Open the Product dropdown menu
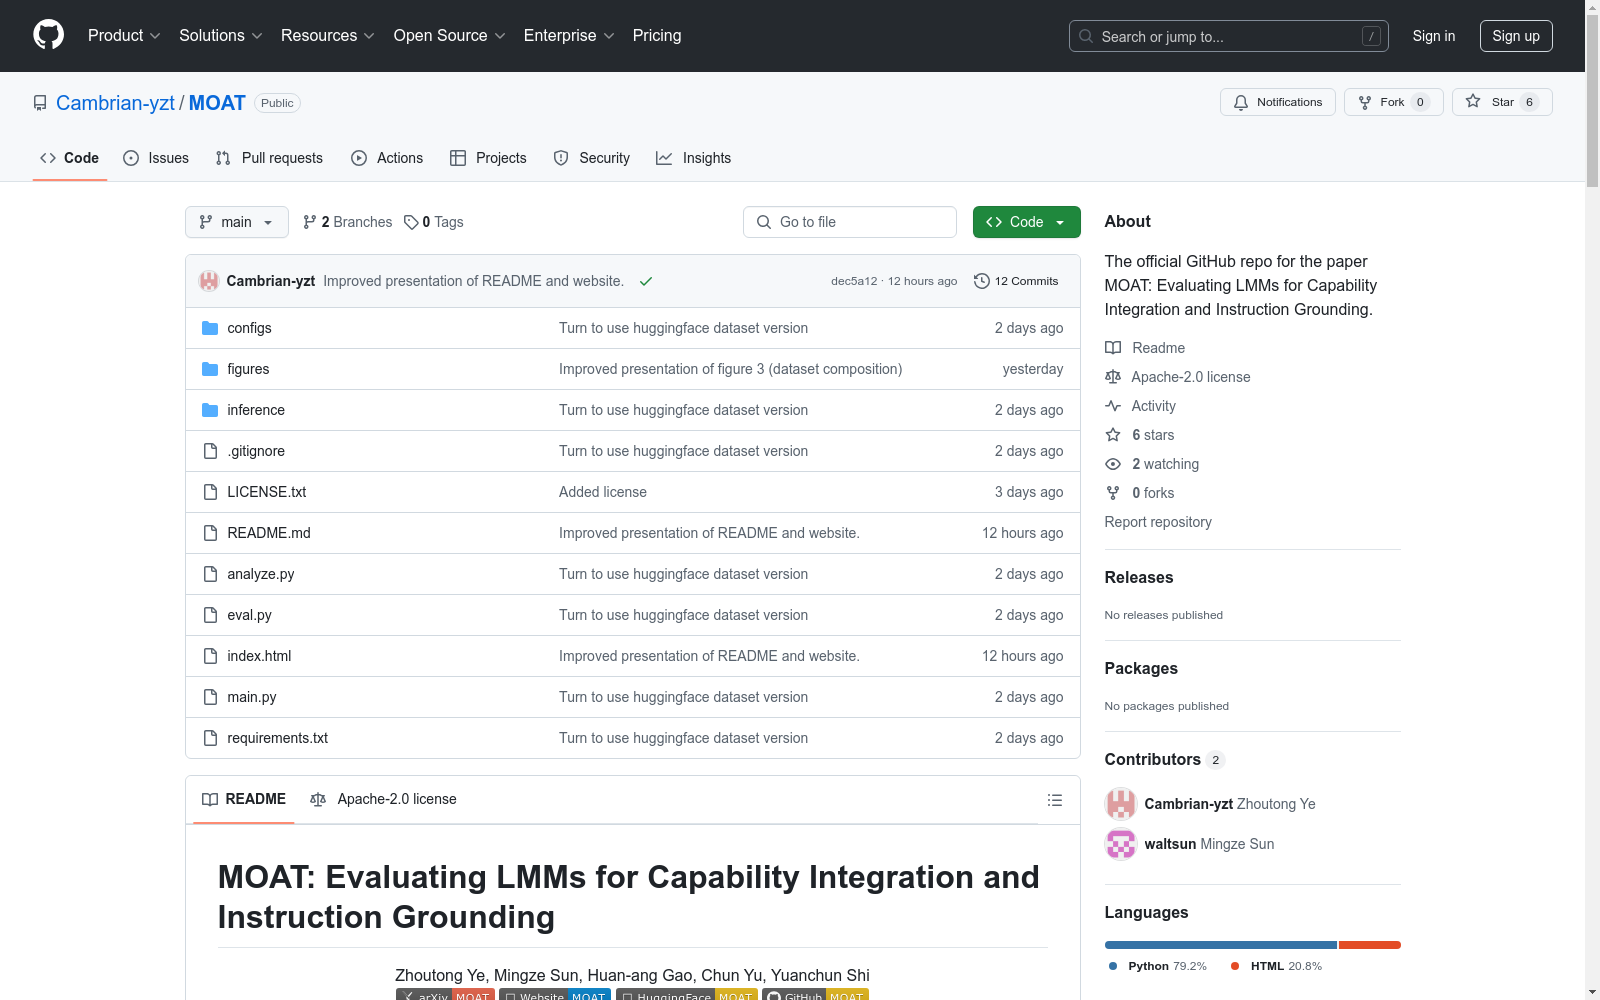Viewport: 1600px width, 1000px height. coord(124,36)
